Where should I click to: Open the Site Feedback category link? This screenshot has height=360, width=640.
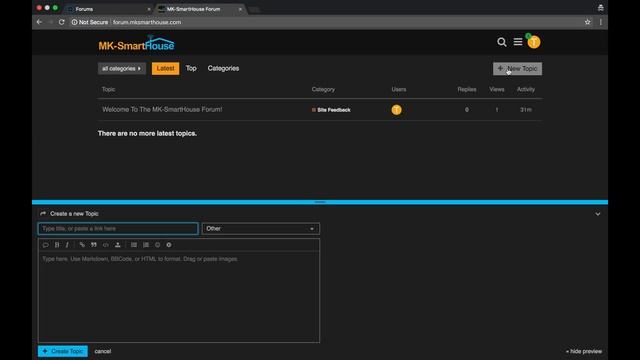pyautogui.click(x=331, y=110)
